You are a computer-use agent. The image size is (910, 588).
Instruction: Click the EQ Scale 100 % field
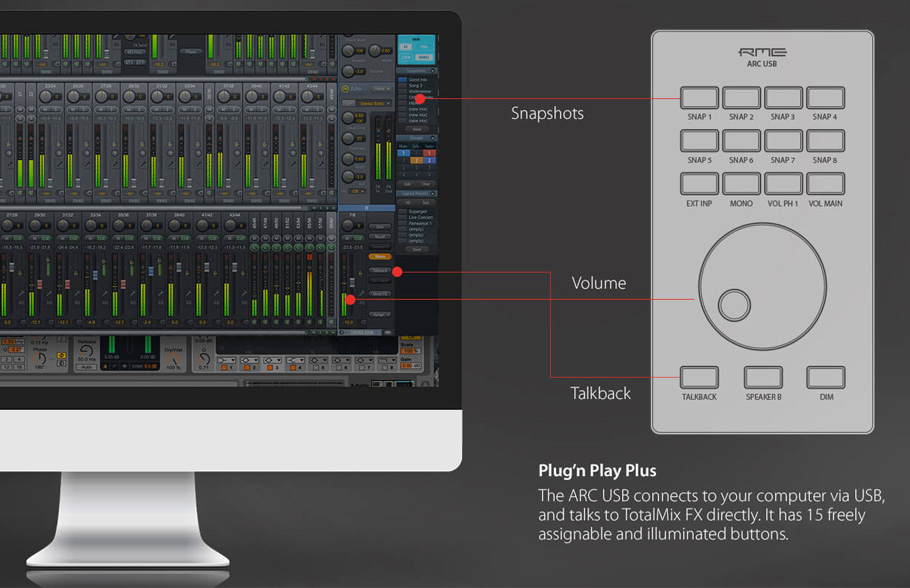(x=410, y=351)
